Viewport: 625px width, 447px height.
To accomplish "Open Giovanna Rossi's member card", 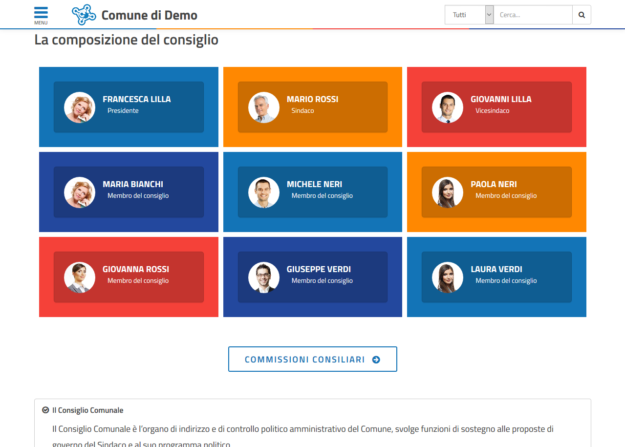I will 128,277.
